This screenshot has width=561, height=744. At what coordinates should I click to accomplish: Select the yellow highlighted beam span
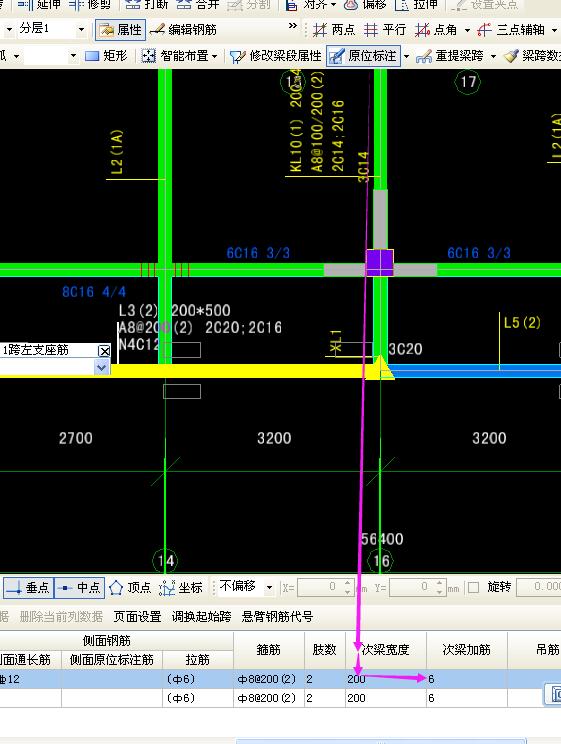click(237, 371)
